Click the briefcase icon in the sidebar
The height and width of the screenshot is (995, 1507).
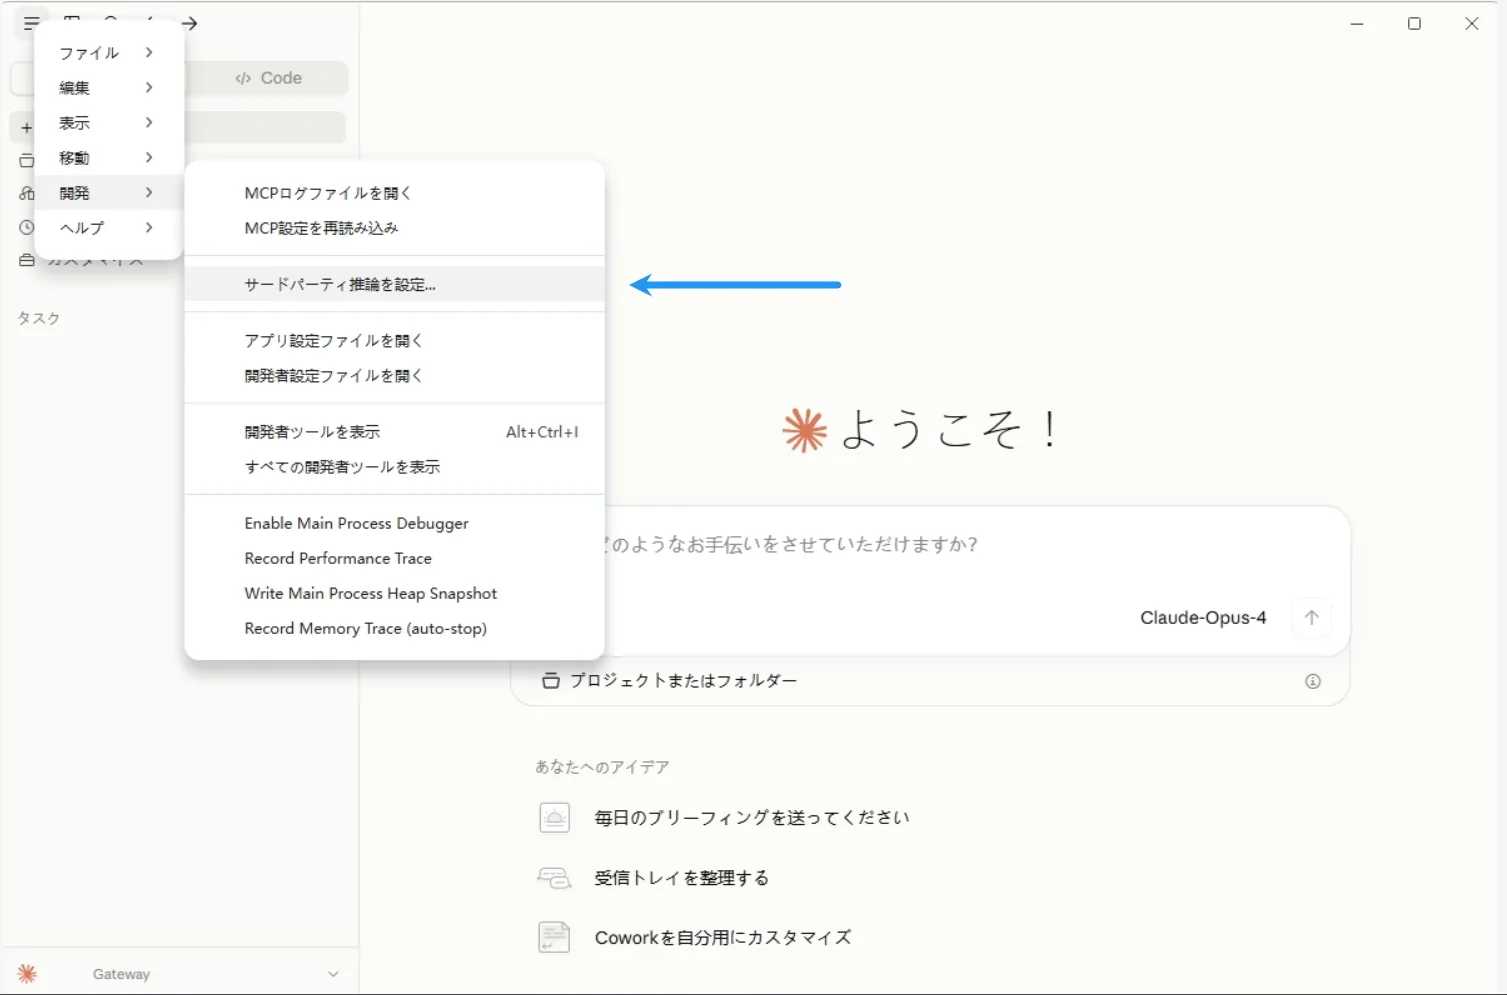coord(27,260)
